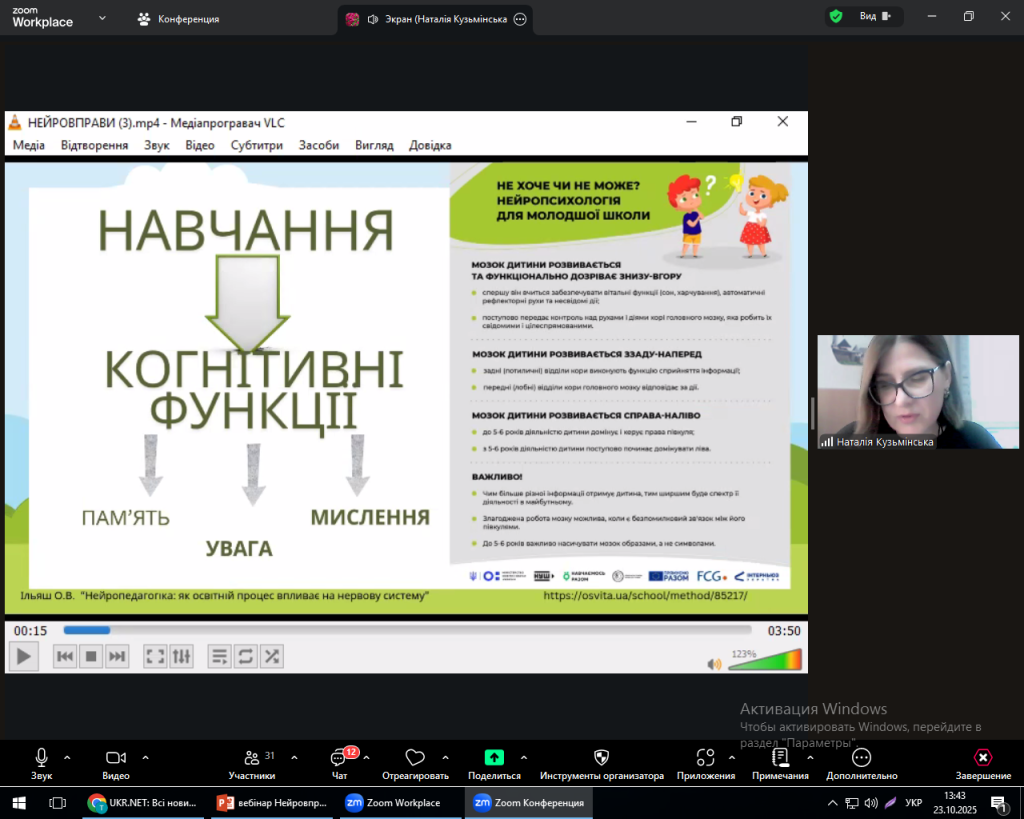The image size is (1024, 819).
Task: Click the red End meeting icon
Action: (x=982, y=758)
